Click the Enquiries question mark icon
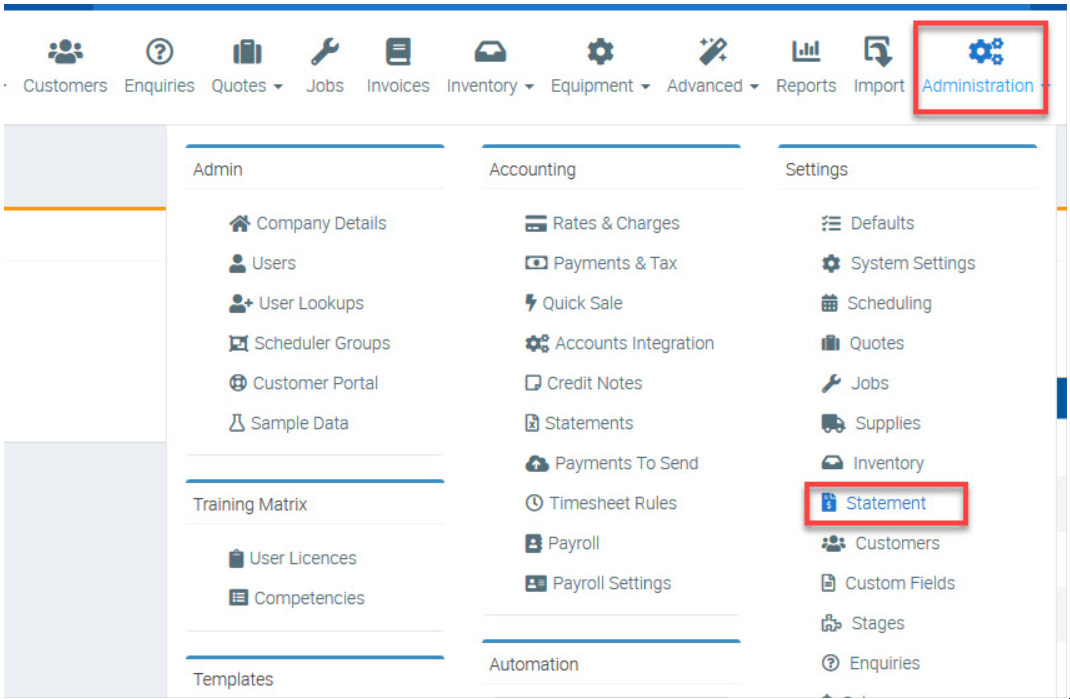1070x699 pixels. click(159, 51)
